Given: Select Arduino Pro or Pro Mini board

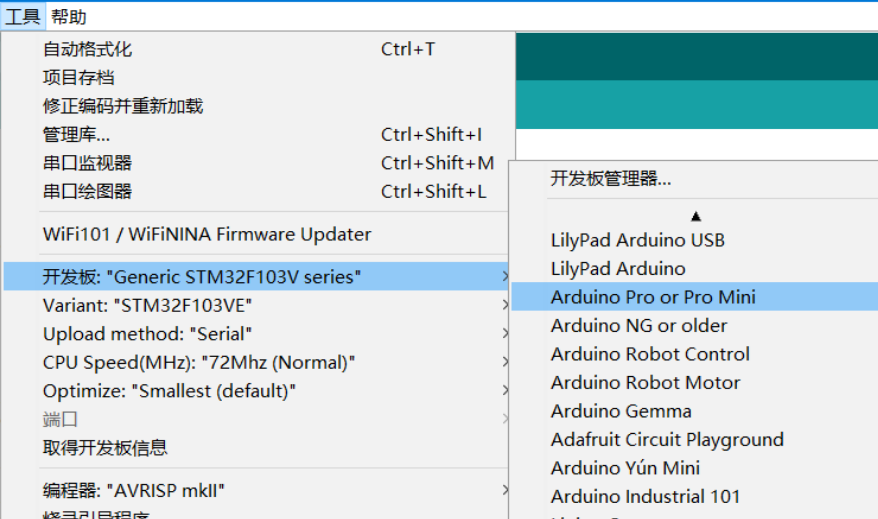Looking at the screenshot, I should (694, 297).
